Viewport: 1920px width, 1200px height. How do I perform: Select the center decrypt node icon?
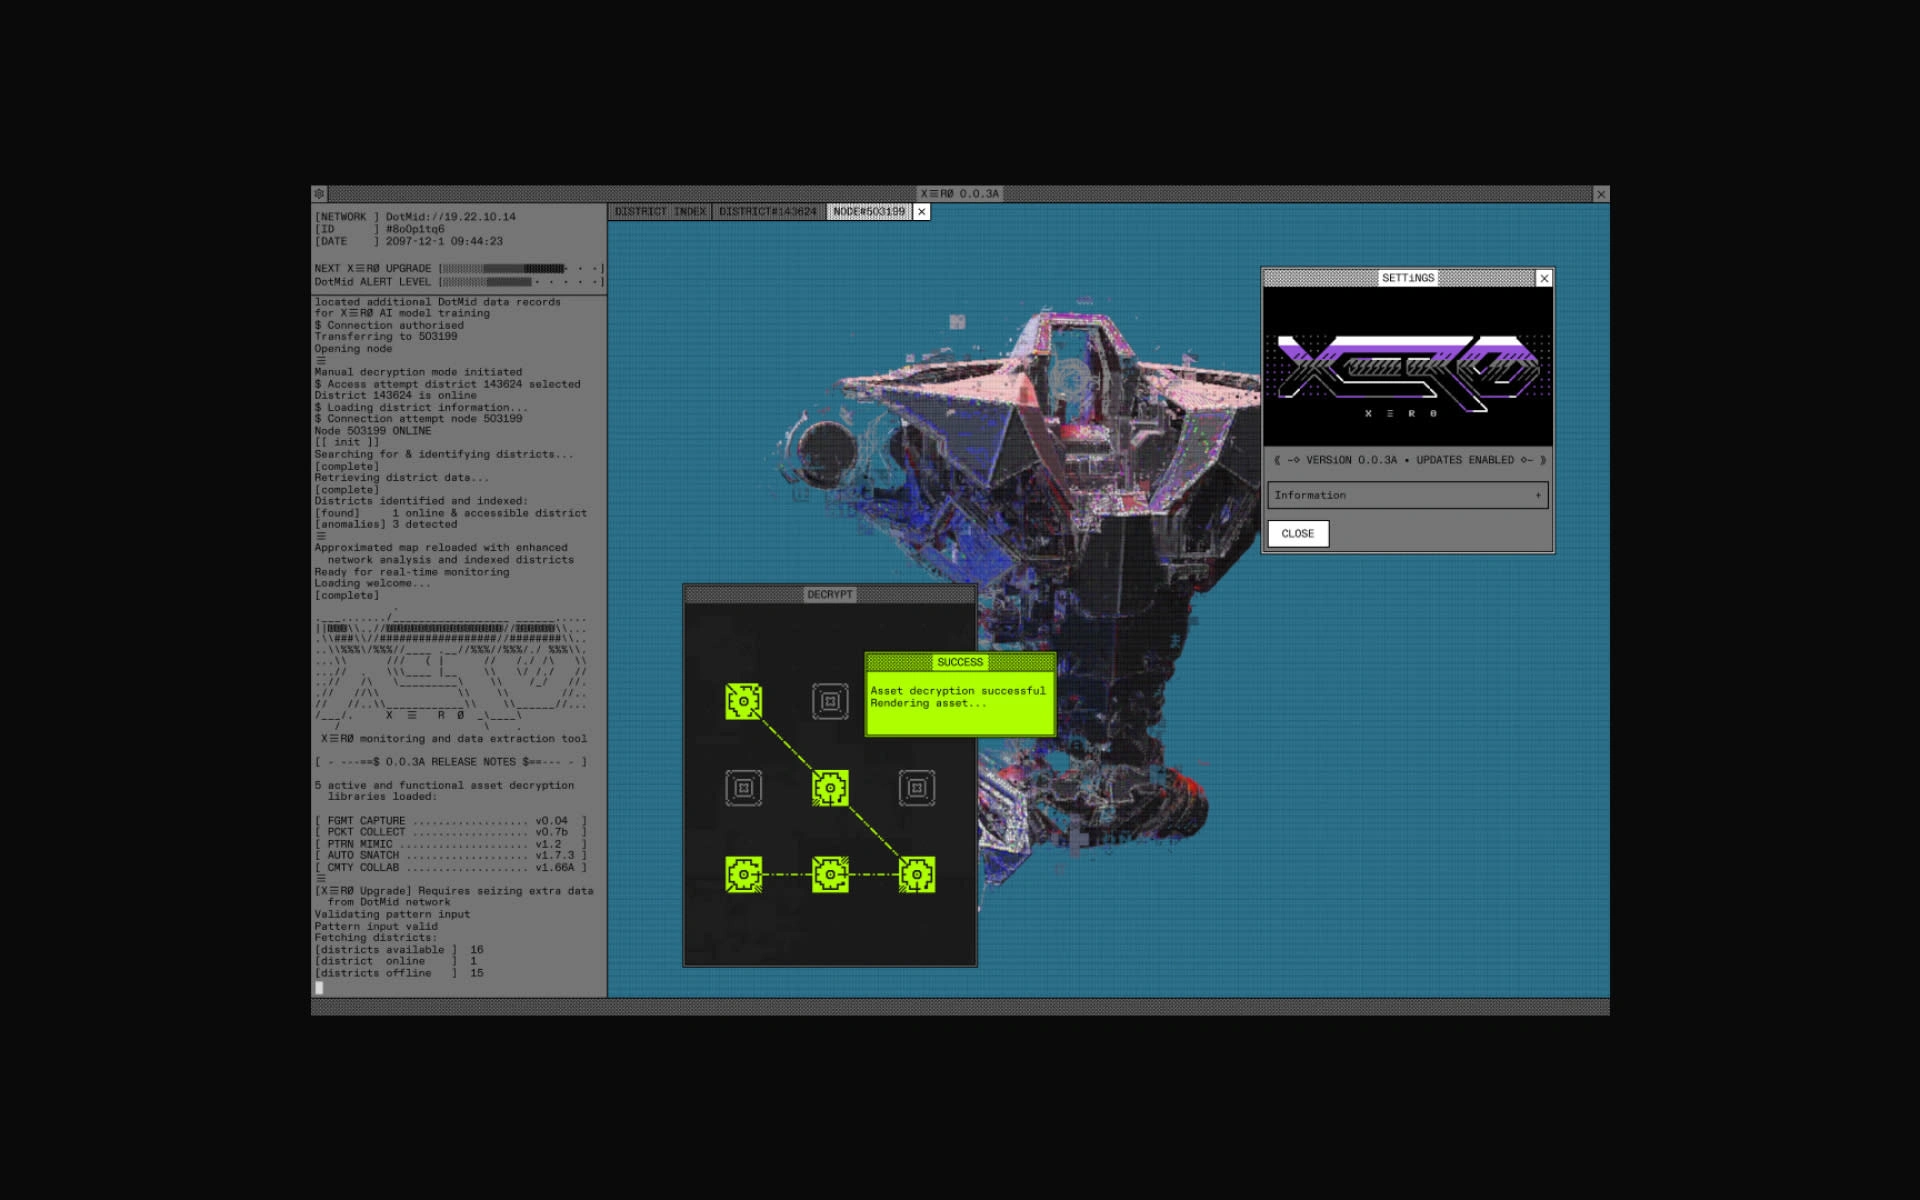pyautogui.click(x=829, y=787)
